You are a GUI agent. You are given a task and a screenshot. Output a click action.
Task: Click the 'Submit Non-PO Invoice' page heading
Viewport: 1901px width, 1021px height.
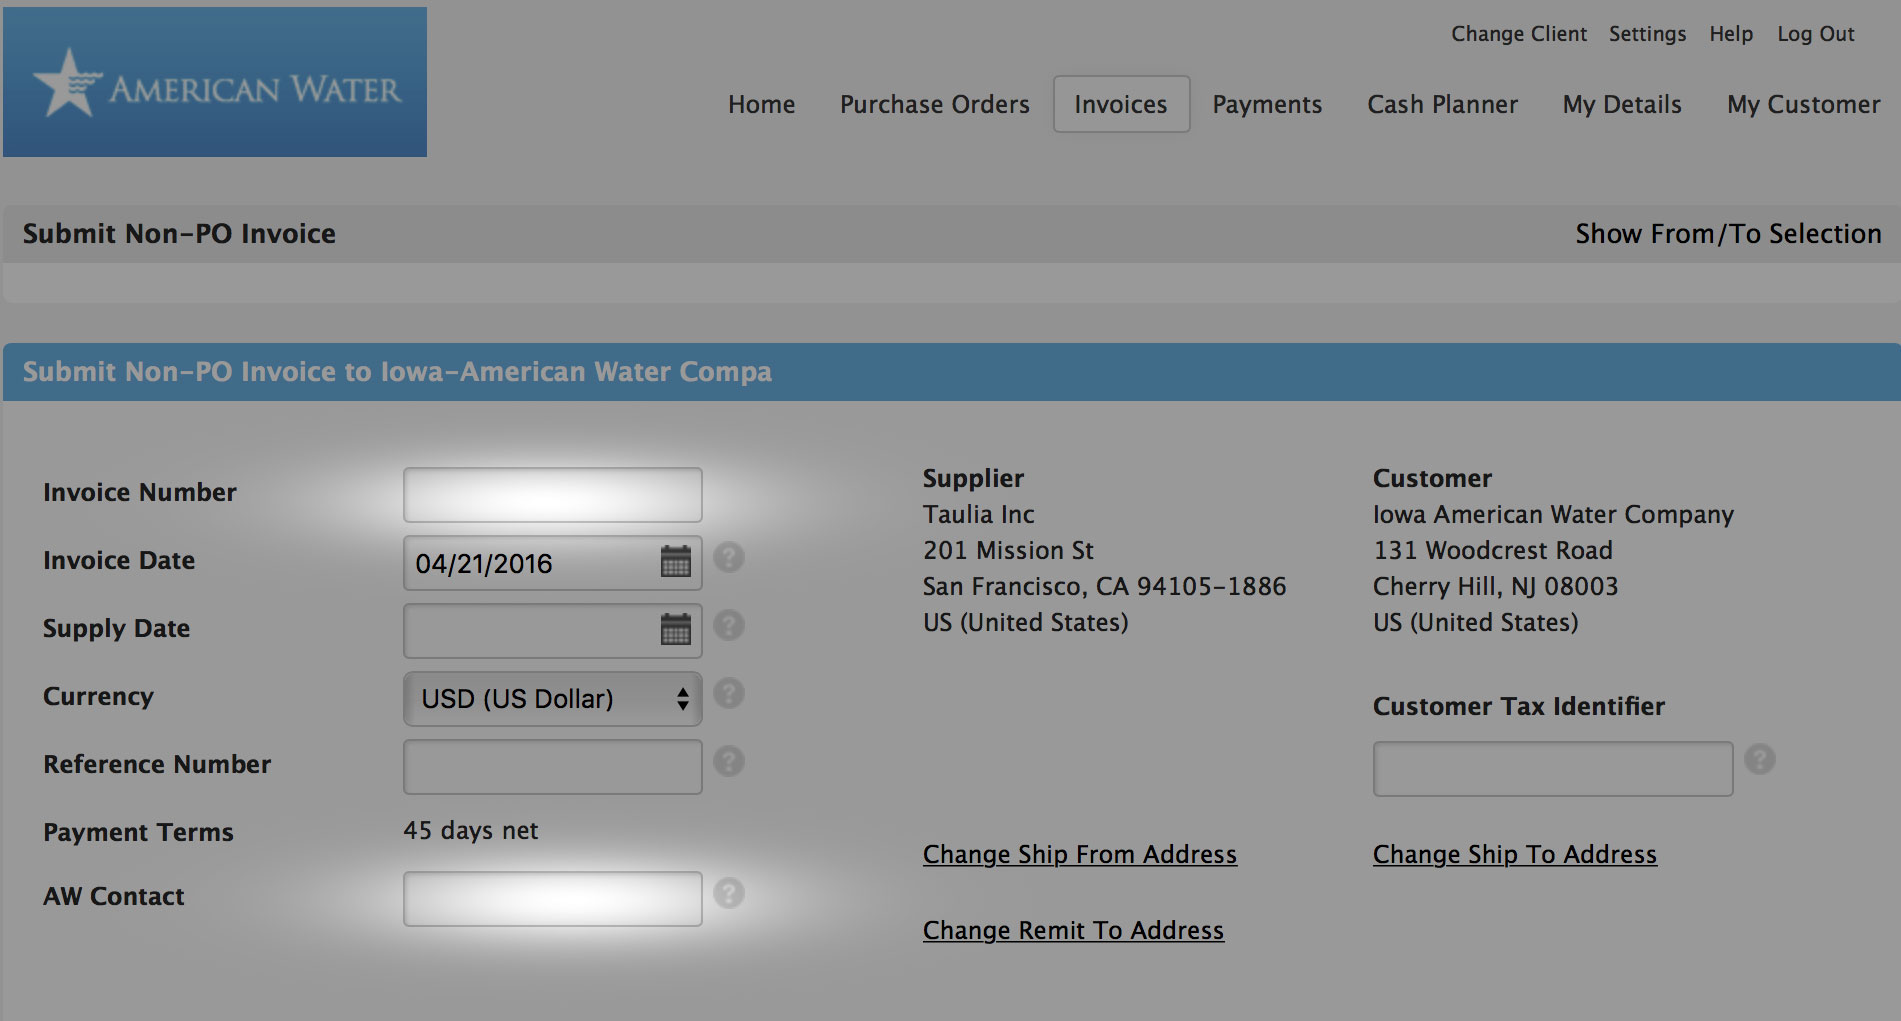click(179, 233)
